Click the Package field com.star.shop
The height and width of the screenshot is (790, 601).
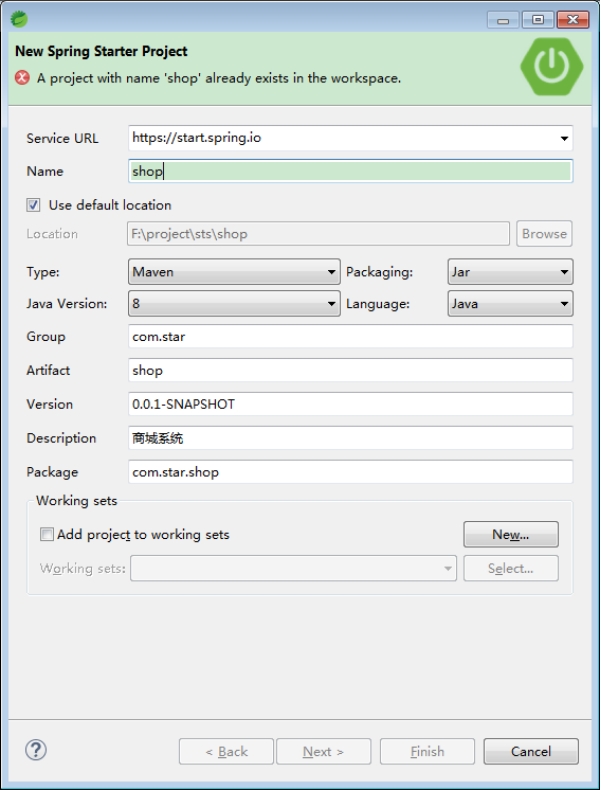point(350,472)
